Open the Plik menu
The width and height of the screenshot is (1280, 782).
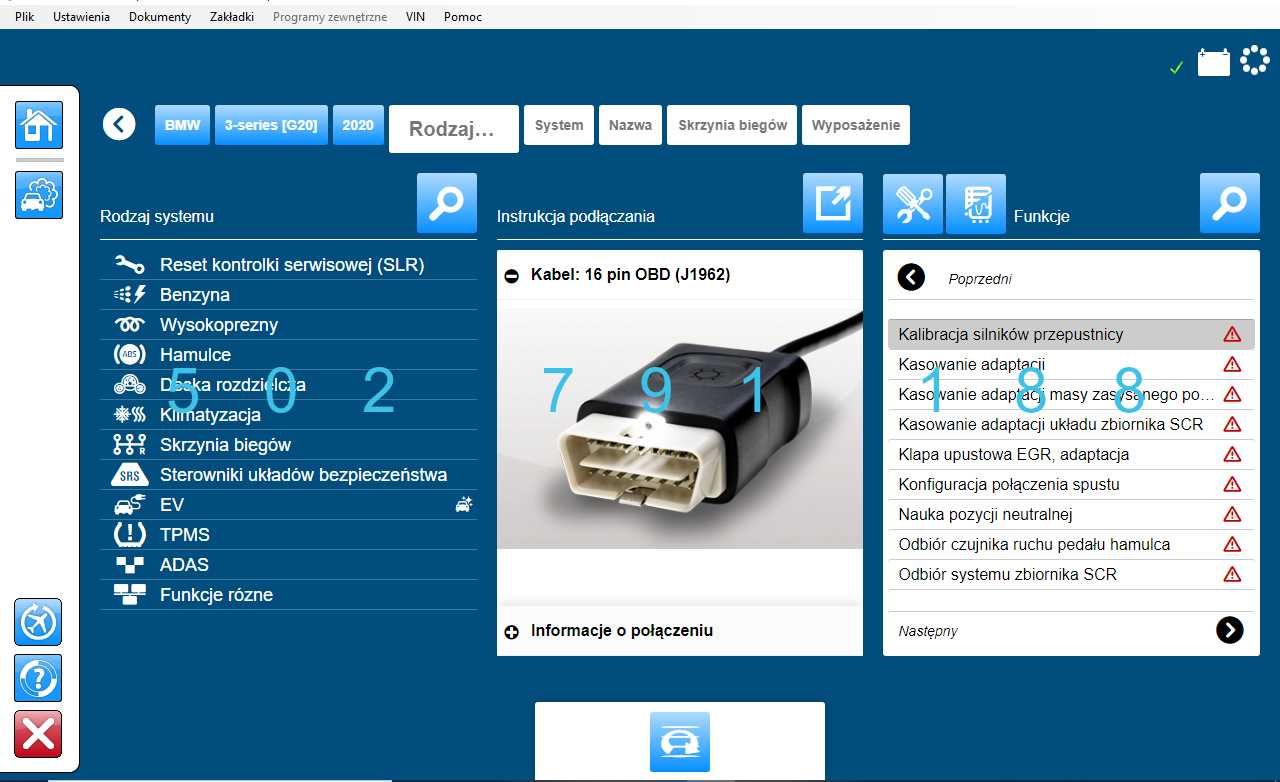coord(25,17)
